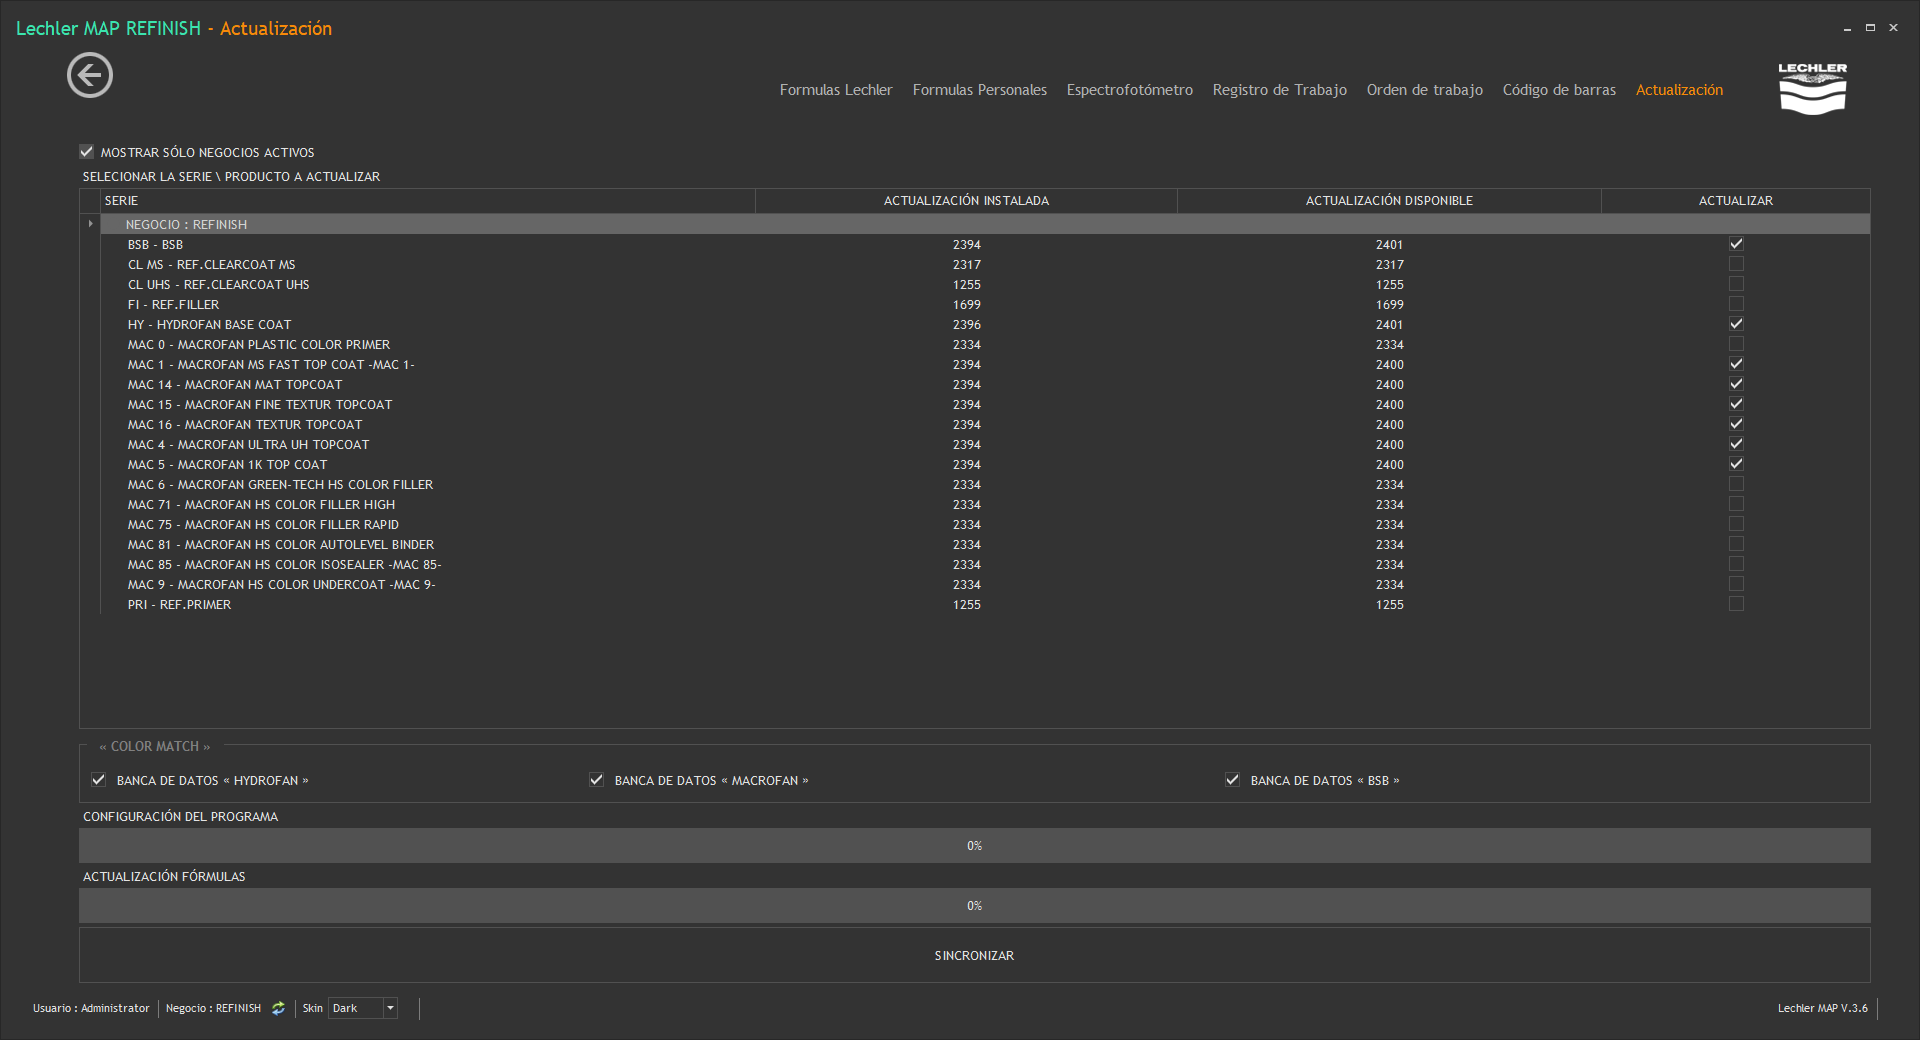Maximize the application window
The image size is (1920, 1040).
pyautogui.click(x=1870, y=28)
